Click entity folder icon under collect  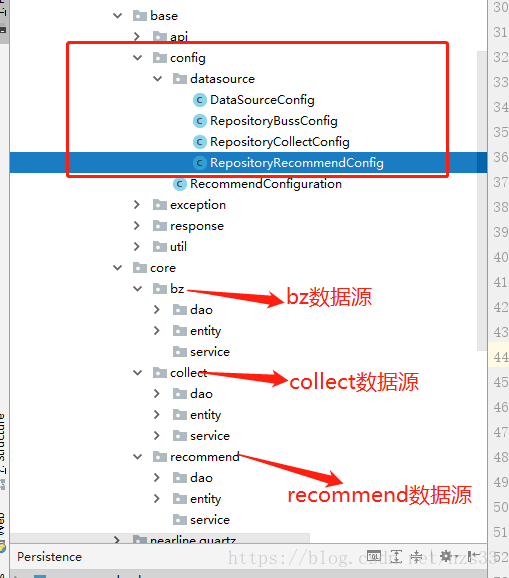pos(179,415)
